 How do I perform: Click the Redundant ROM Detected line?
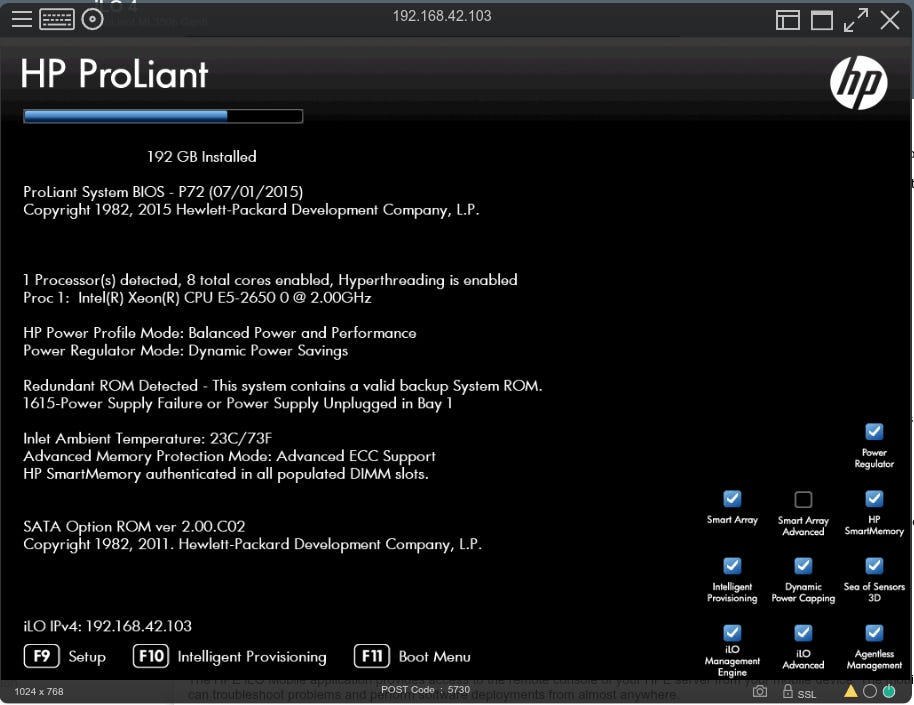tap(283, 386)
